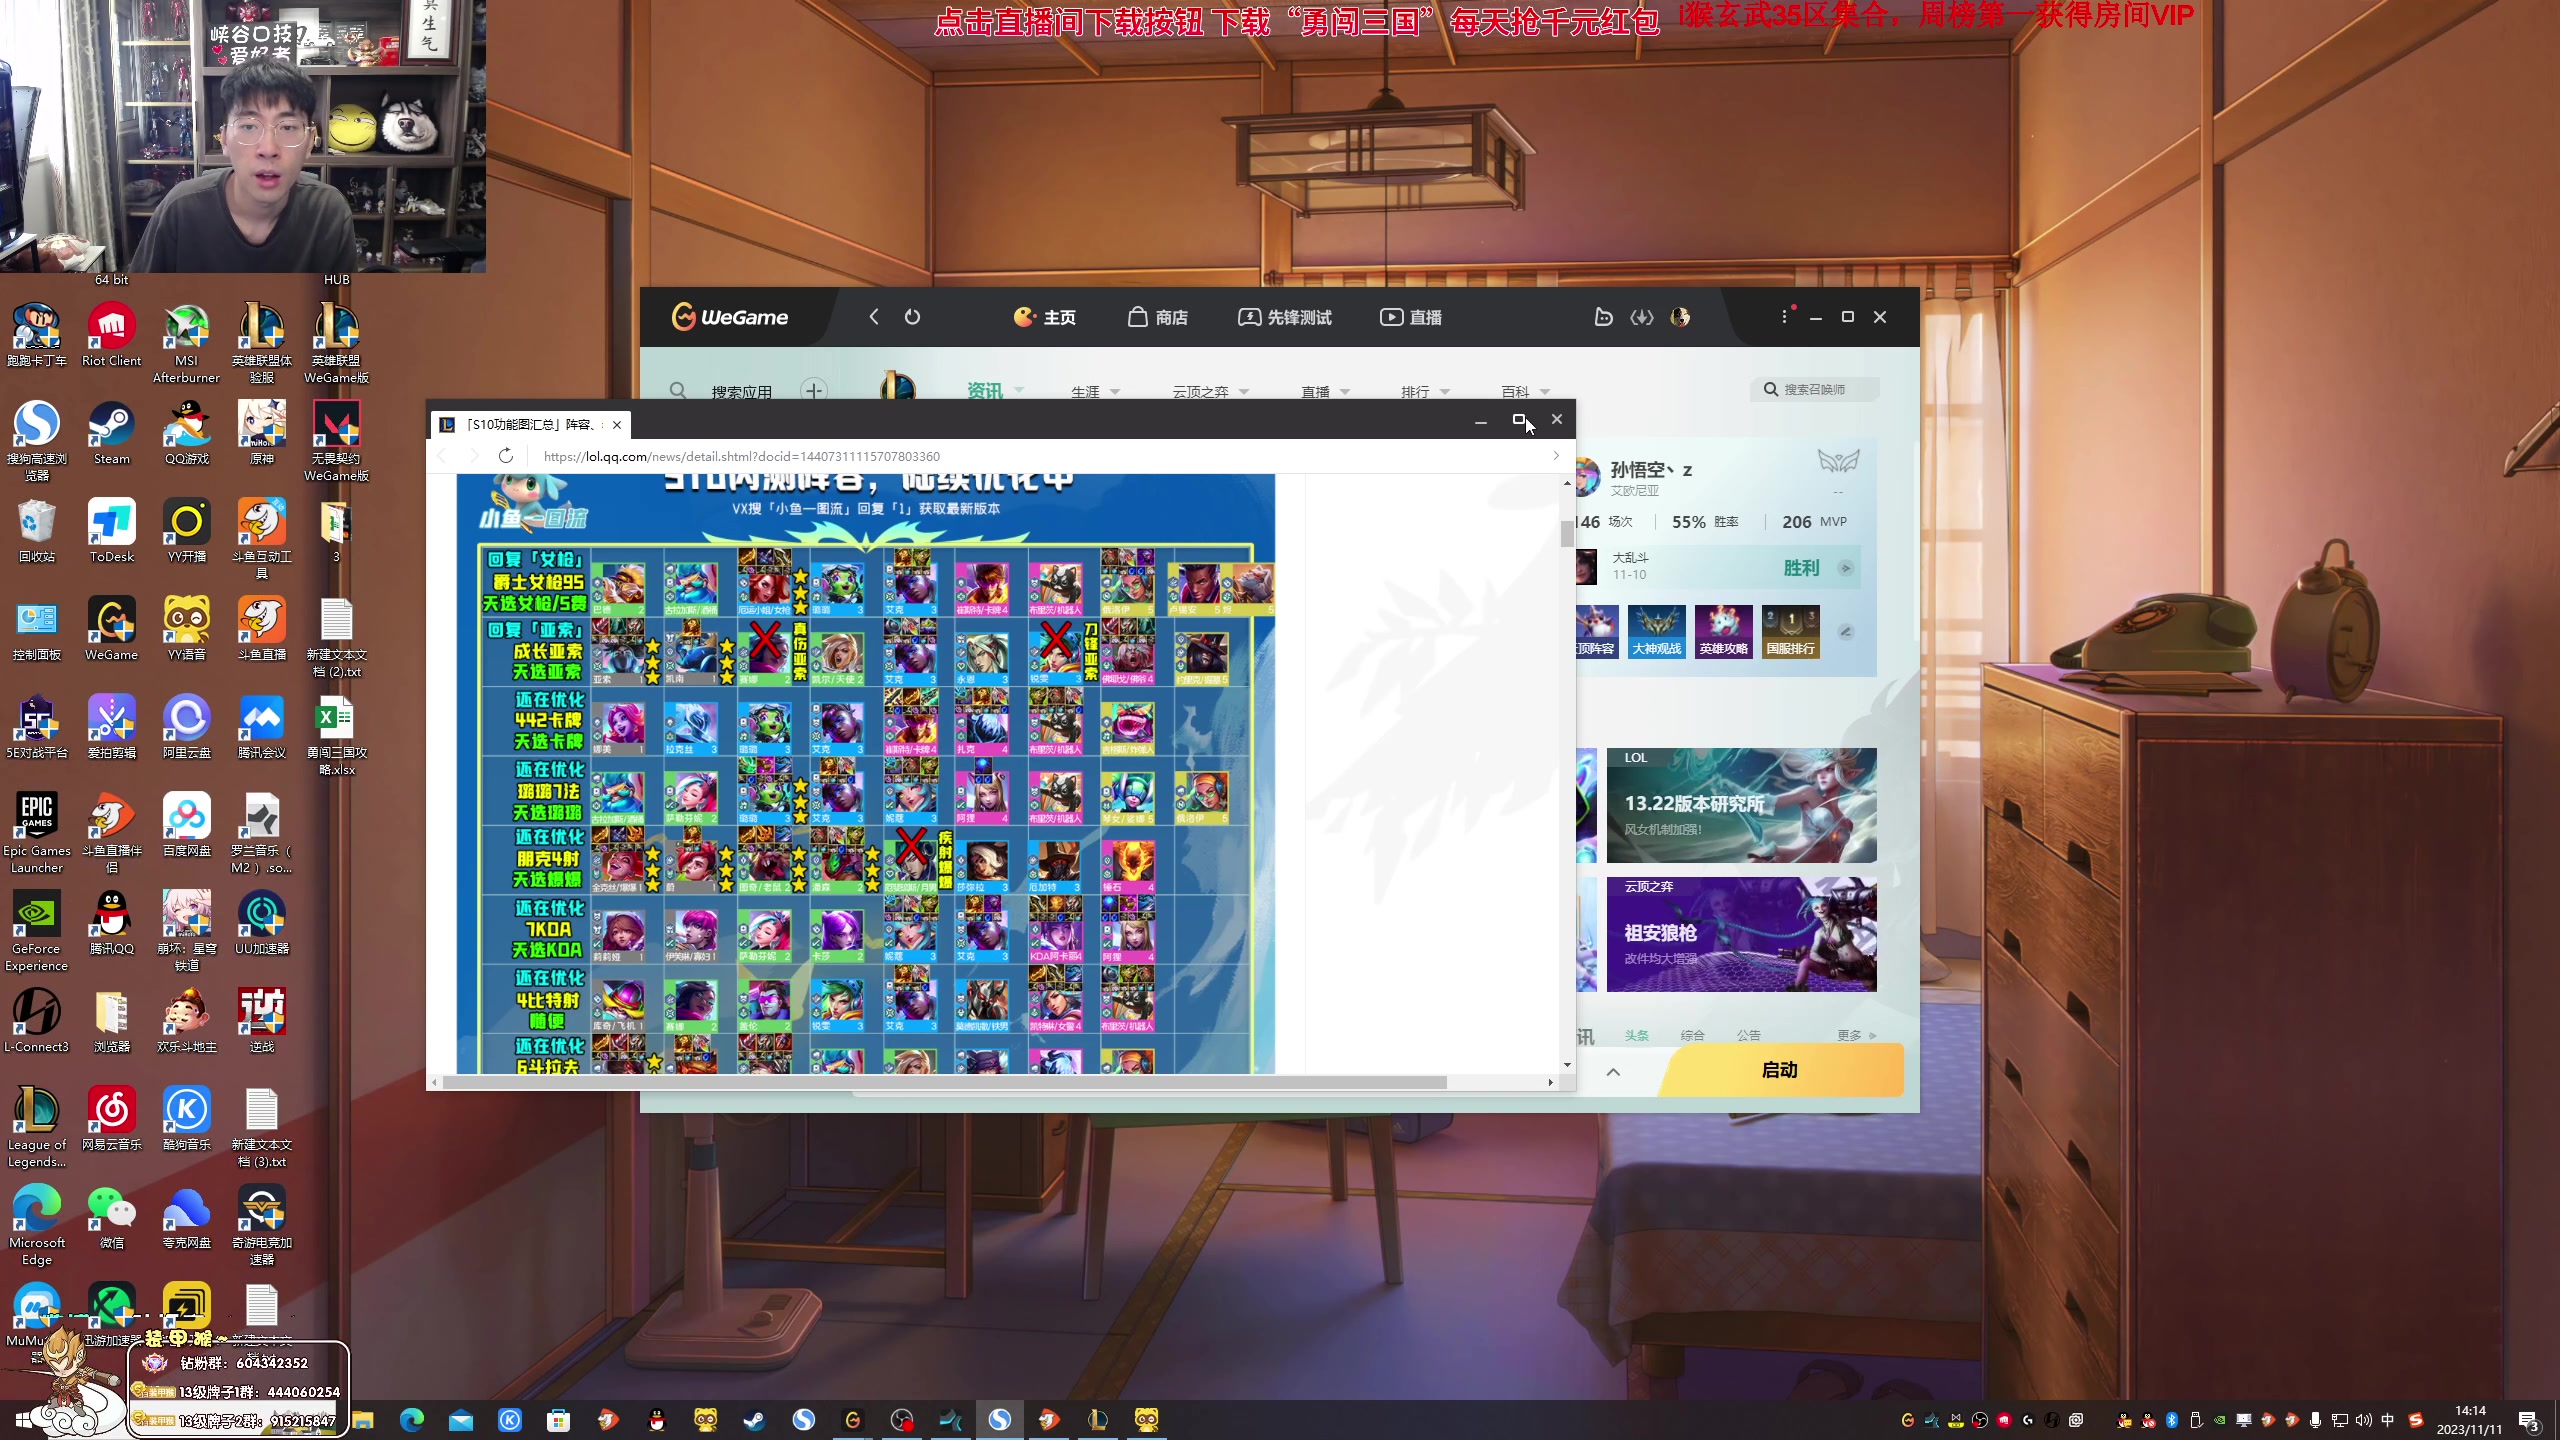Open Riot Client desktop icon
This screenshot has height=1440, width=2560.
[x=111, y=336]
